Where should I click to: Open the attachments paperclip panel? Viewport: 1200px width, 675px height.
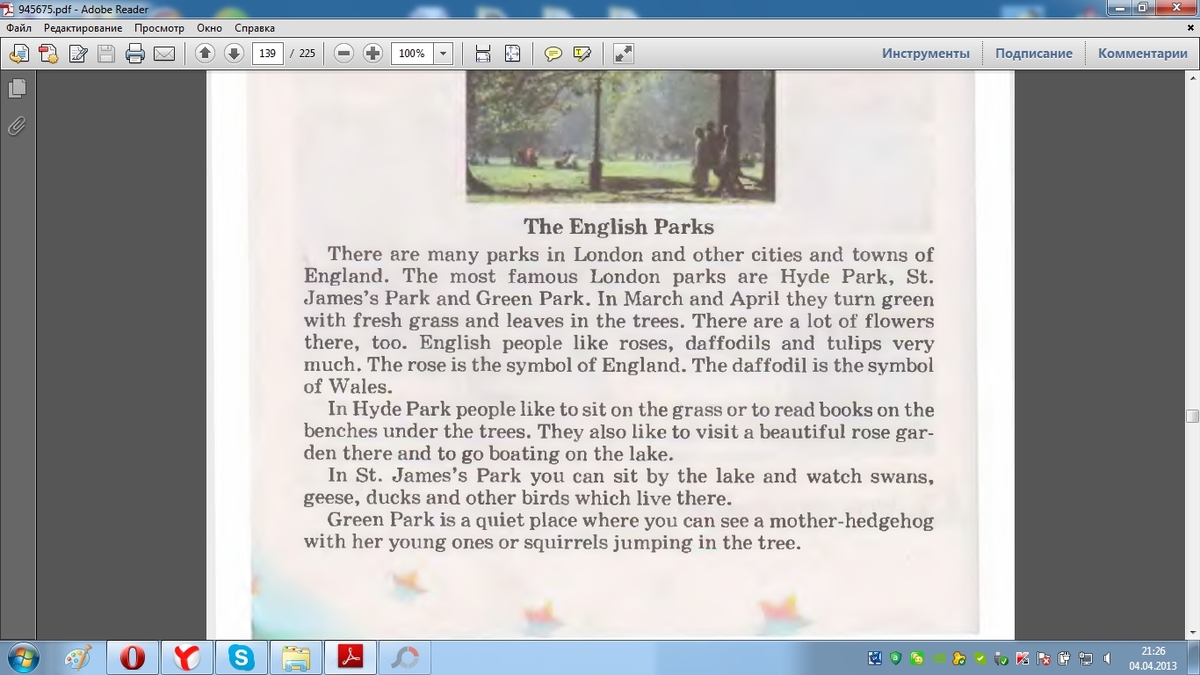tap(17, 126)
